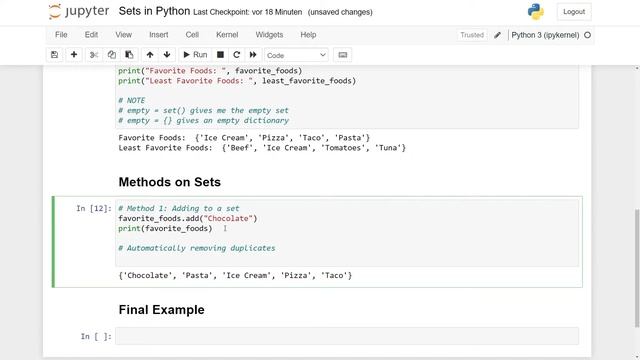This screenshot has width=640, height=360.
Task: Click the Last Checkpoint text
Action: pyautogui.click(x=247, y=12)
